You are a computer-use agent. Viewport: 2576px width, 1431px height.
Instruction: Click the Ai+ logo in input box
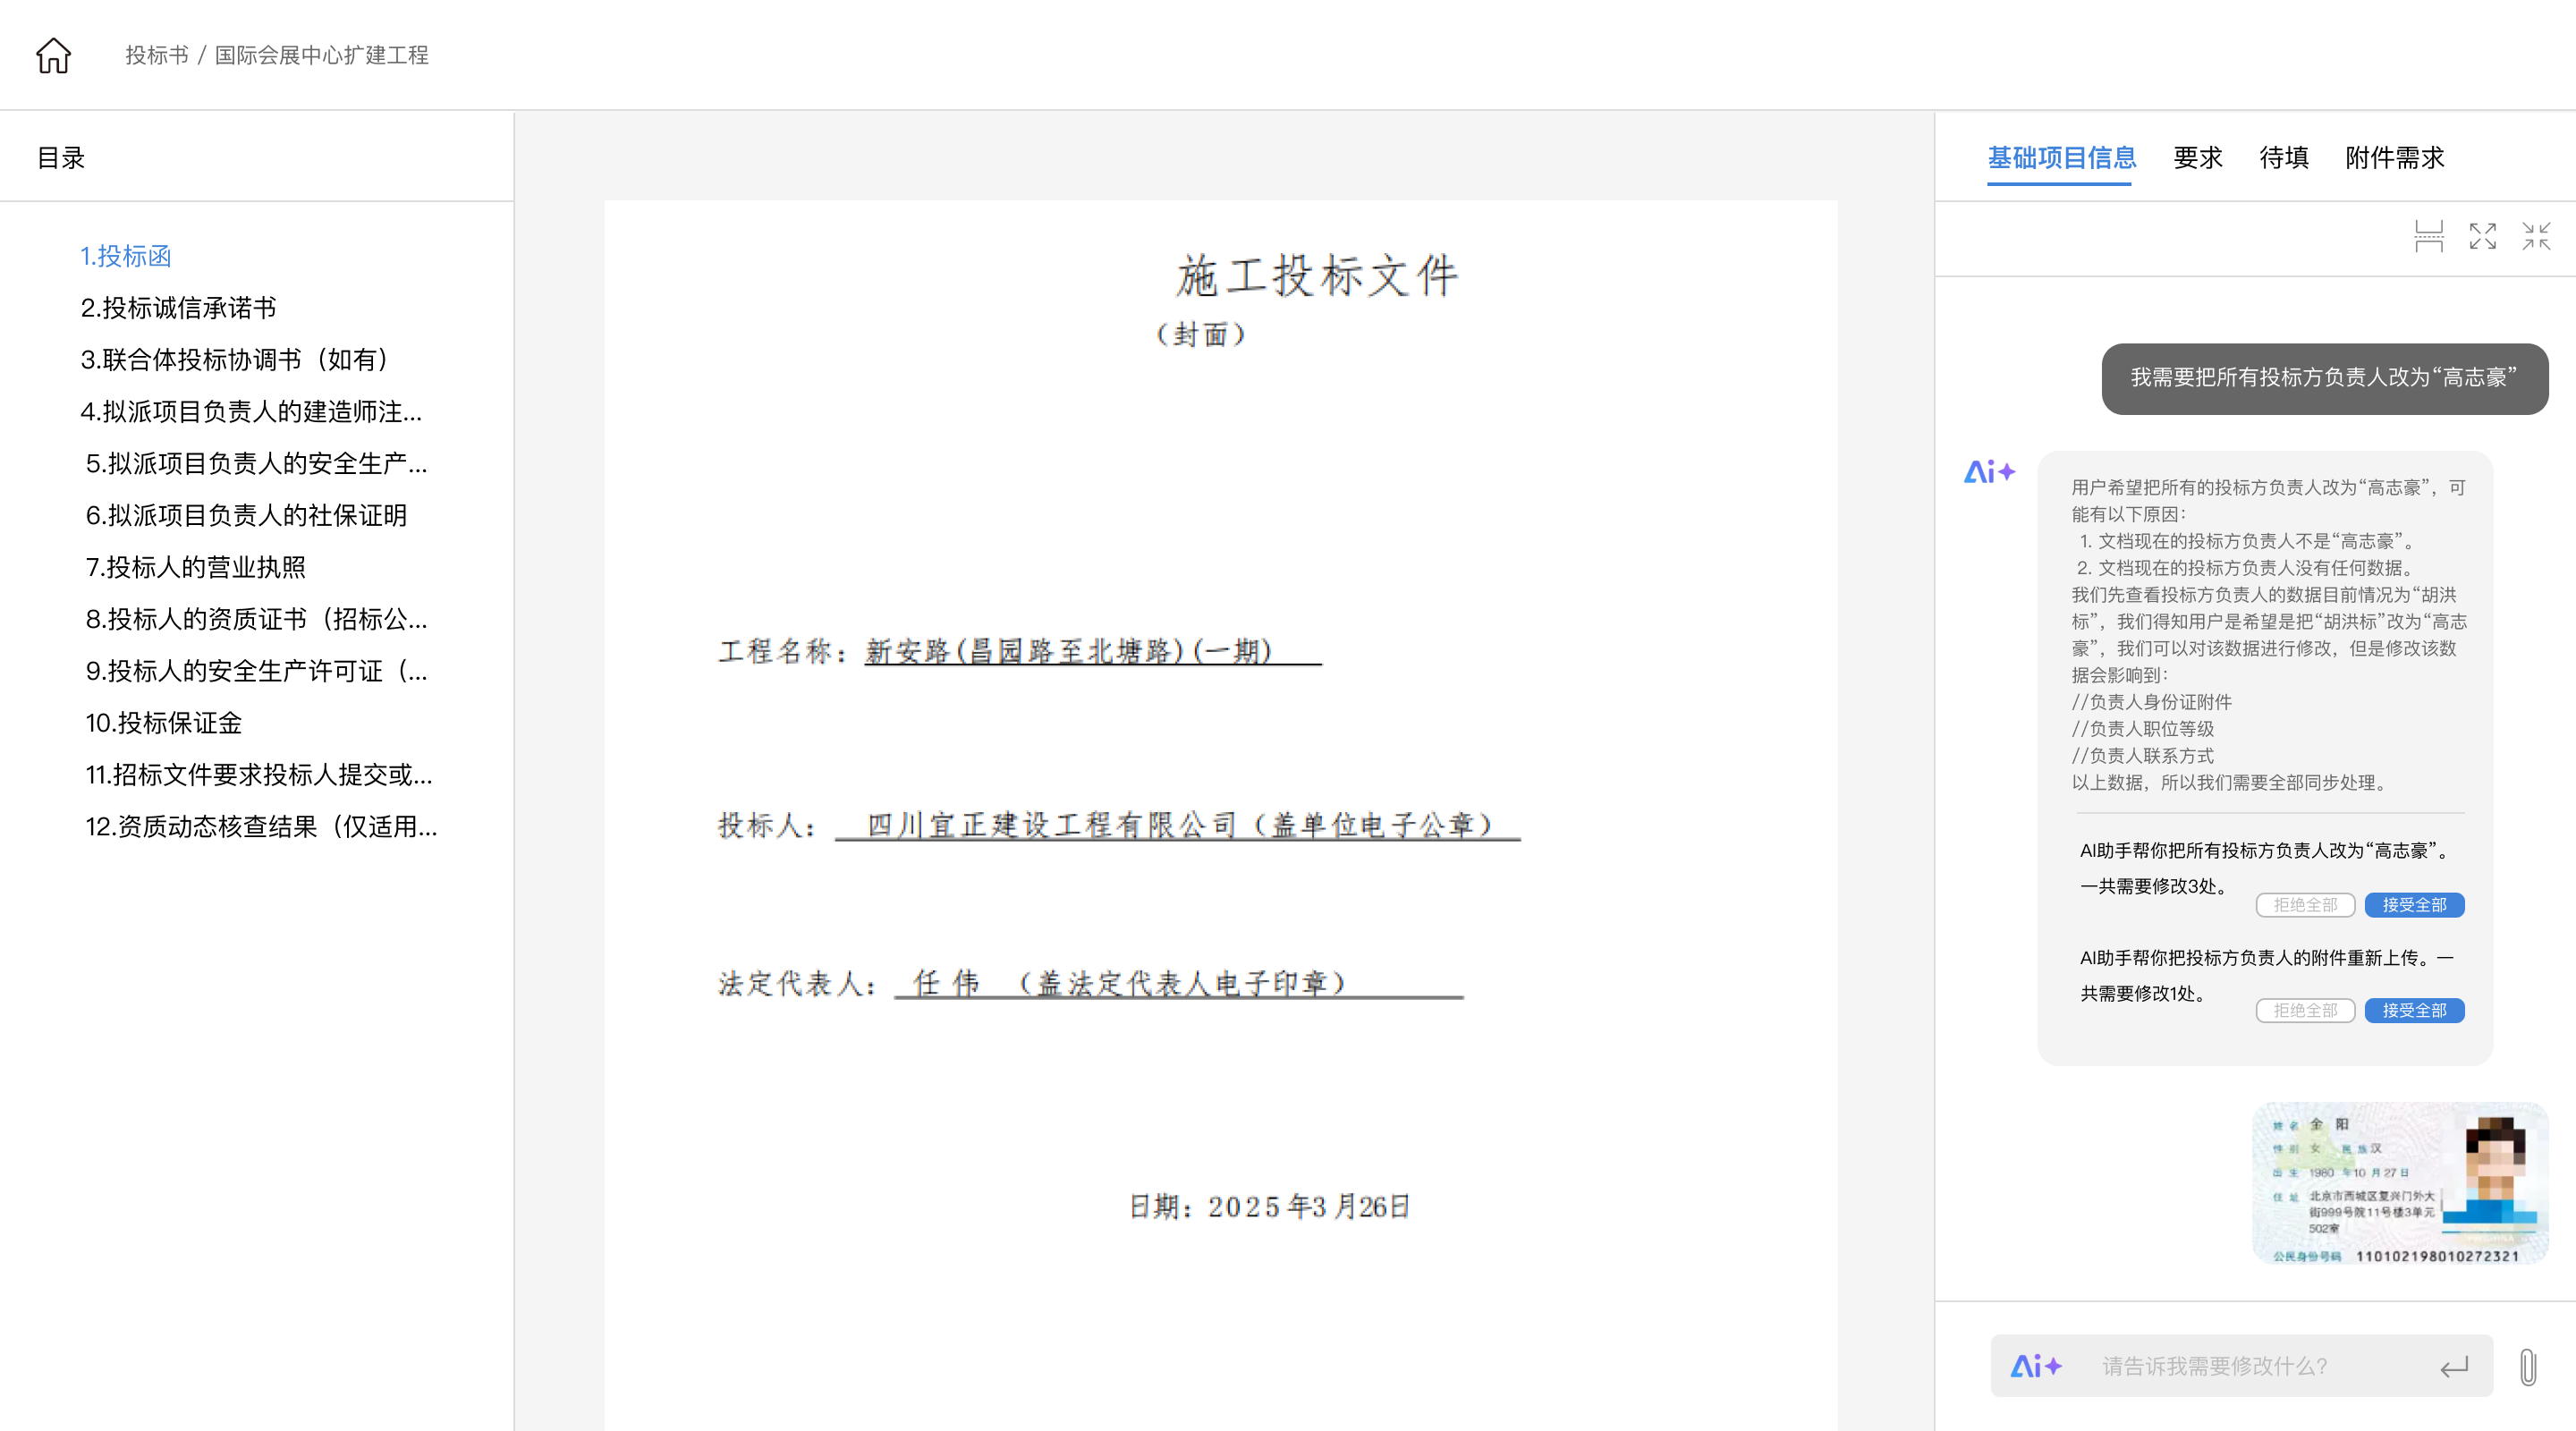(x=2036, y=1366)
